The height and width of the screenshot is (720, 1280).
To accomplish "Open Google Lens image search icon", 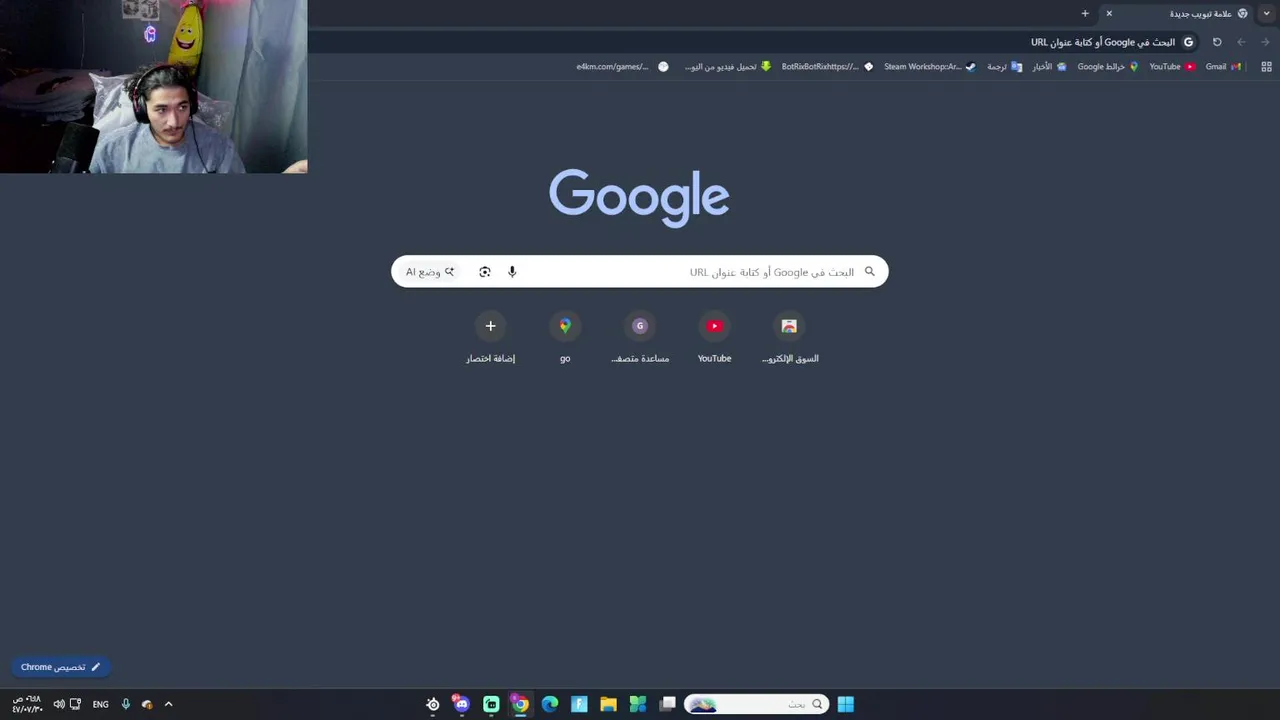I will pos(485,272).
